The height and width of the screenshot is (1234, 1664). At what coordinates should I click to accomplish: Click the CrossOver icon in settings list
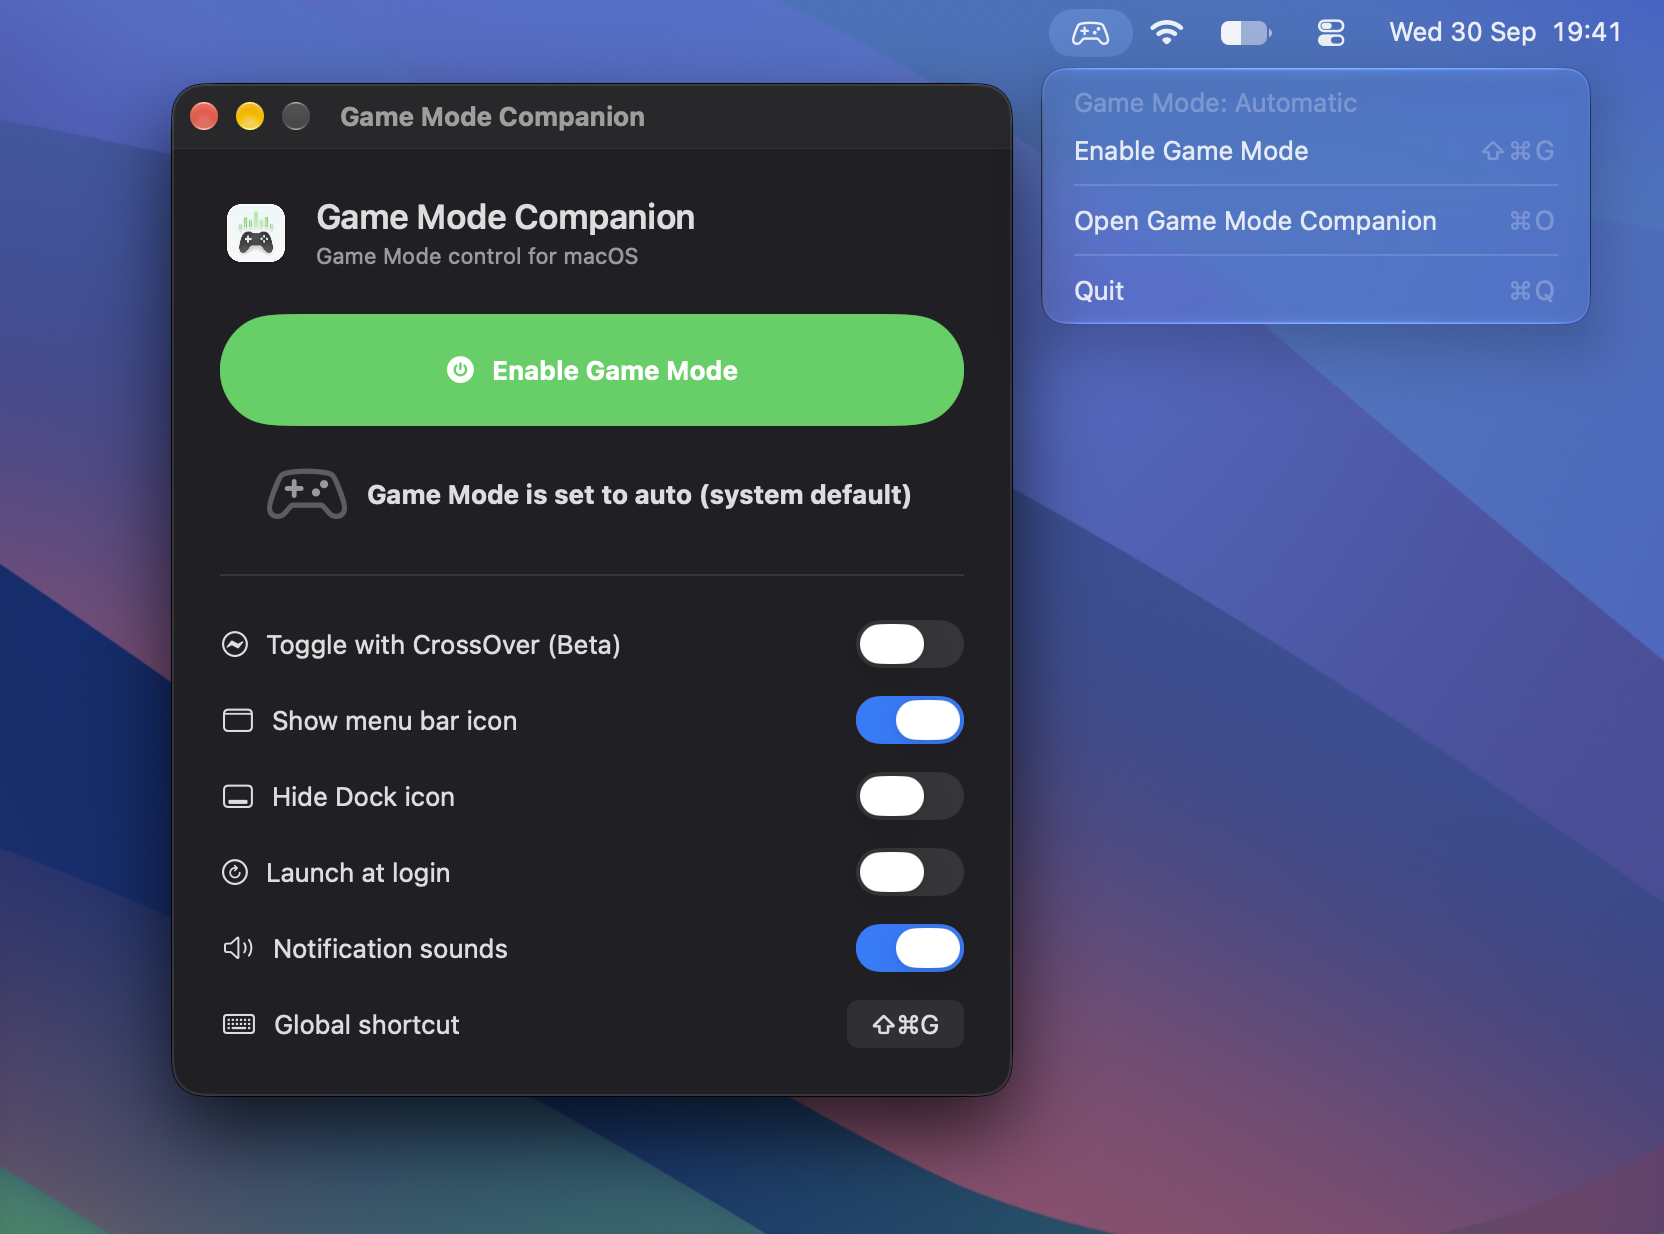pyautogui.click(x=235, y=644)
